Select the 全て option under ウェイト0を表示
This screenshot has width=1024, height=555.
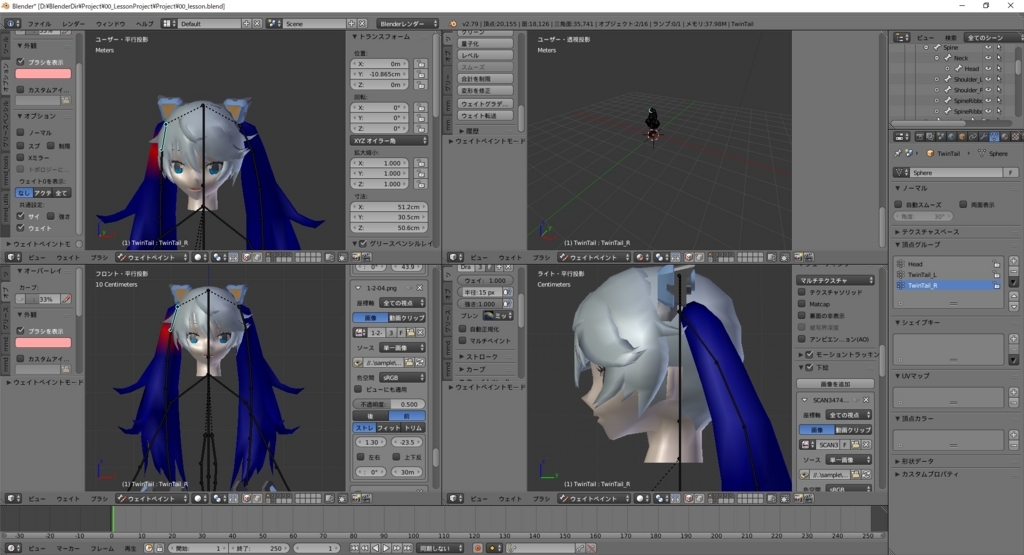pyautogui.click(x=61, y=193)
